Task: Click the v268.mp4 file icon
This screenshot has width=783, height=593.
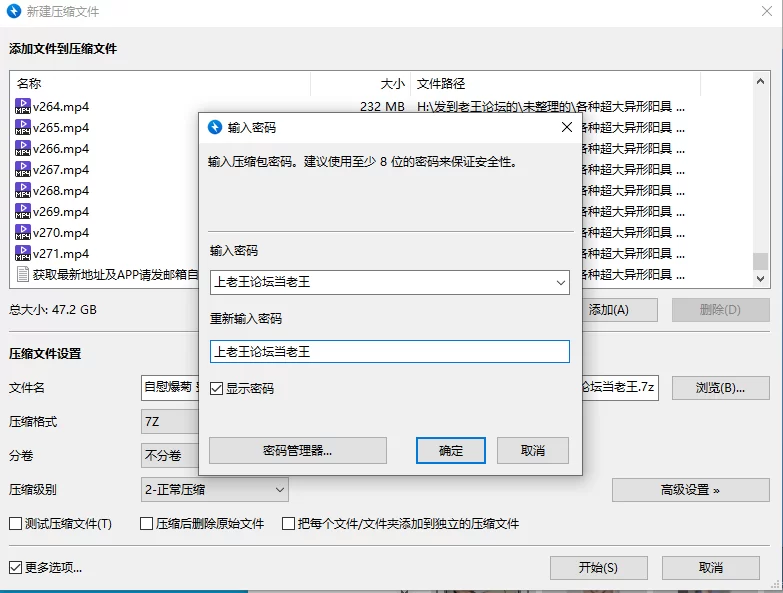Action: coord(22,190)
